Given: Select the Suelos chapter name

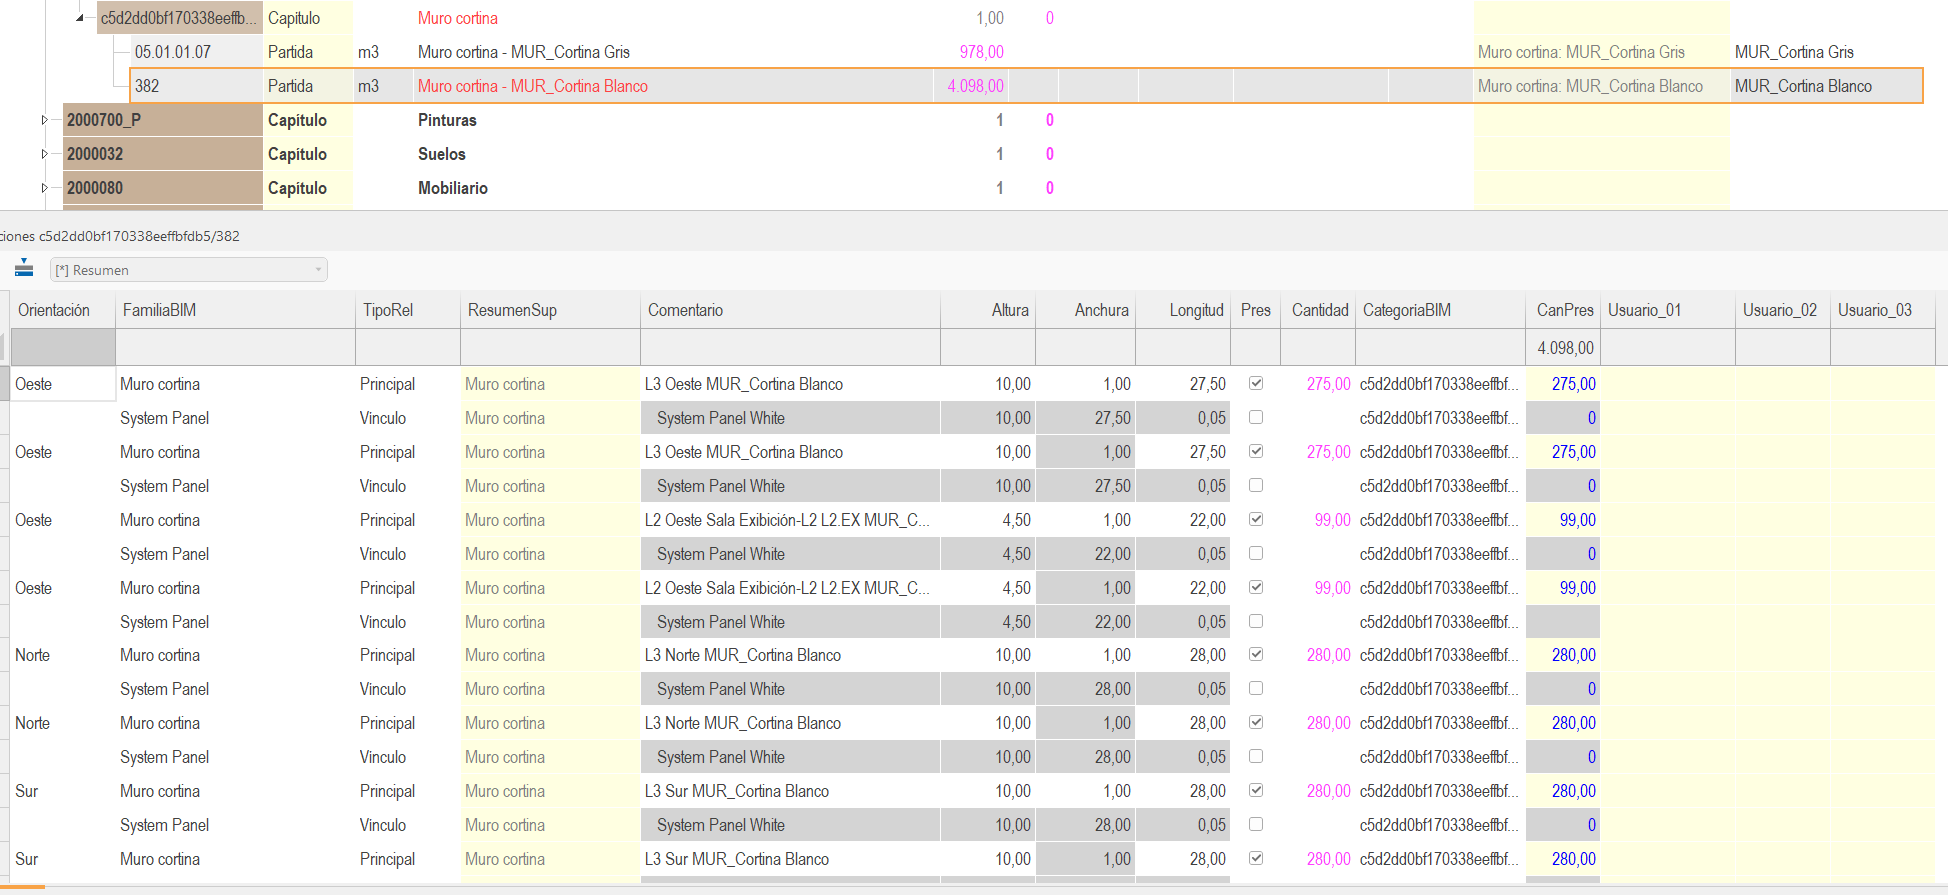Looking at the screenshot, I should [442, 154].
